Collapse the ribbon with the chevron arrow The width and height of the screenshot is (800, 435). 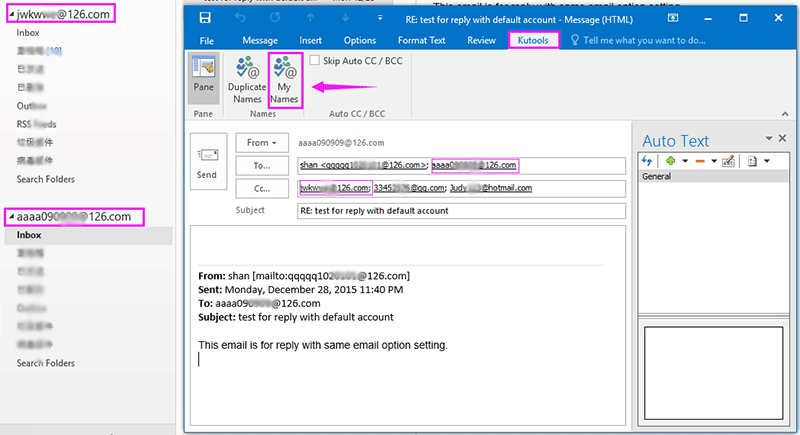pyautogui.click(x=785, y=113)
